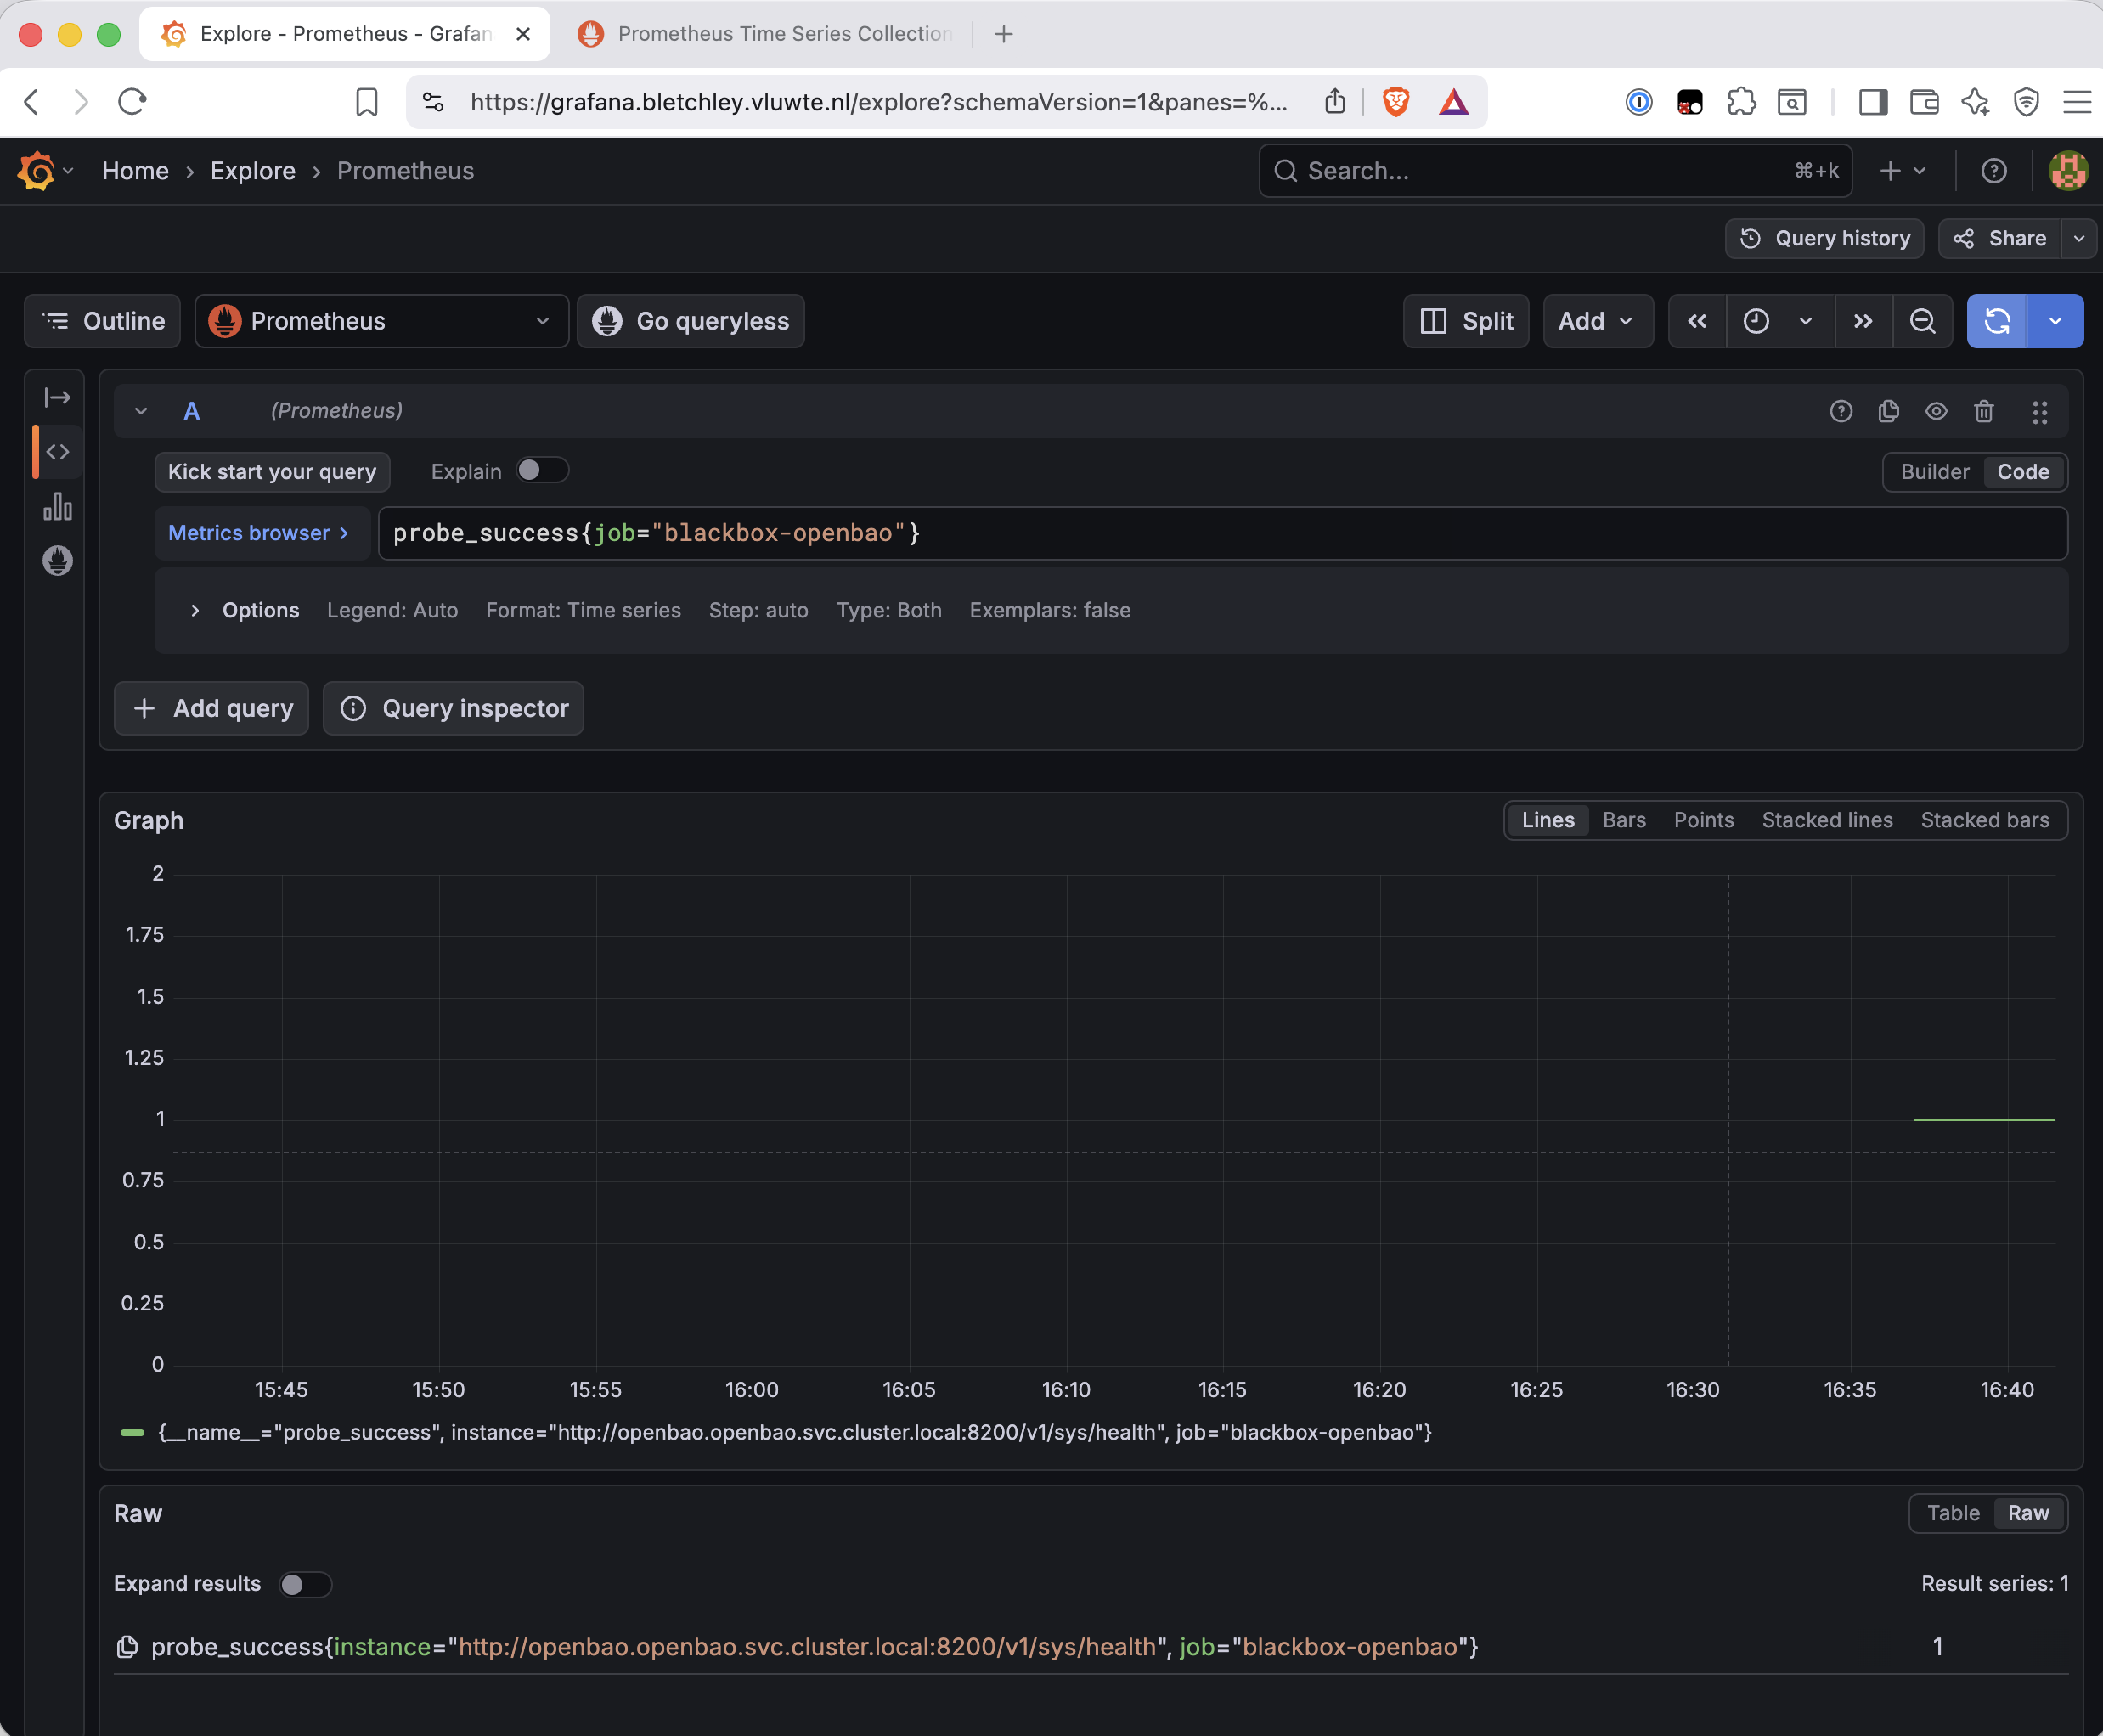Open the Grafana logo menu chevron

point(68,171)
